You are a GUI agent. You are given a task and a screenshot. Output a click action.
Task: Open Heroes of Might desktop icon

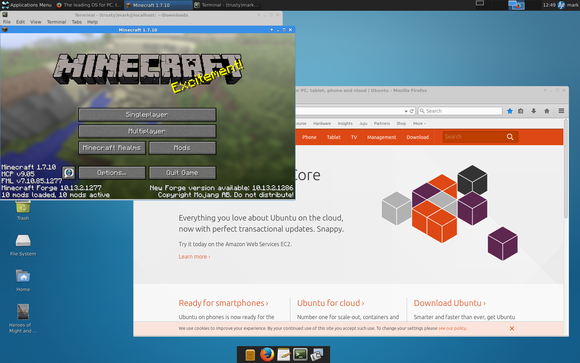tap(23, 318)
